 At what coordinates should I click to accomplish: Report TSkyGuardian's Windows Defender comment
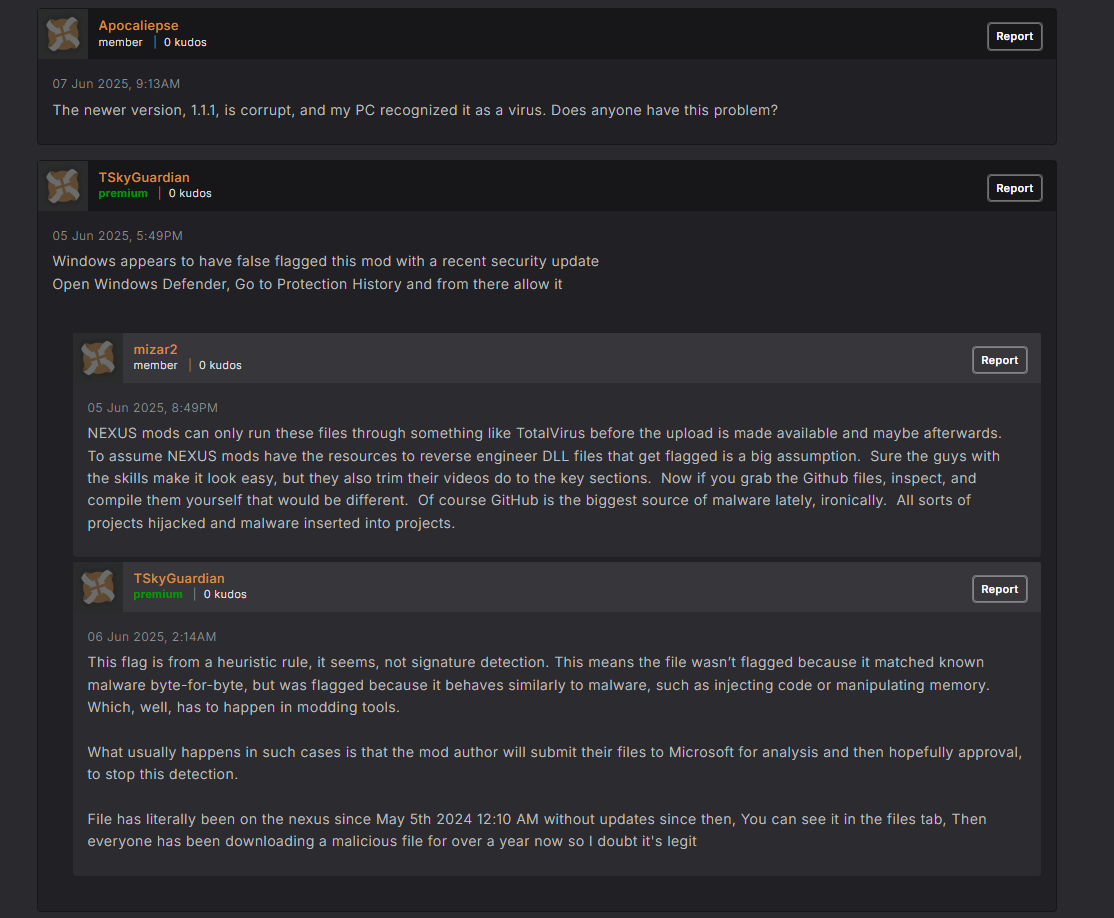tap(1014, 188)
